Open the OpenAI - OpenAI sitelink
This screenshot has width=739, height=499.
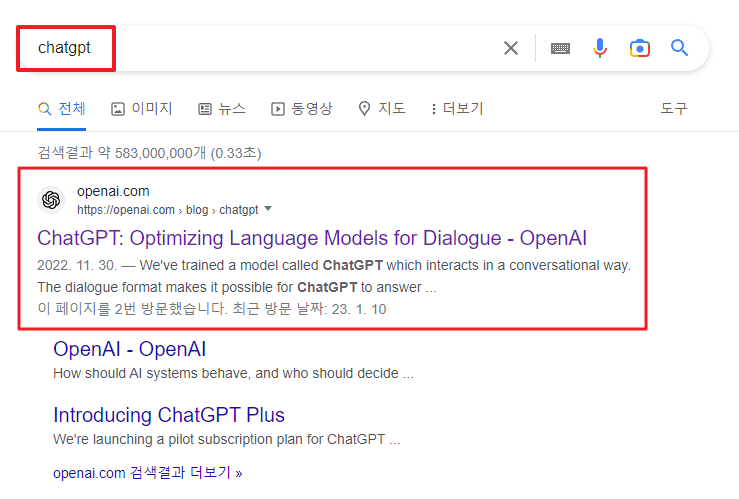point(130,349)
